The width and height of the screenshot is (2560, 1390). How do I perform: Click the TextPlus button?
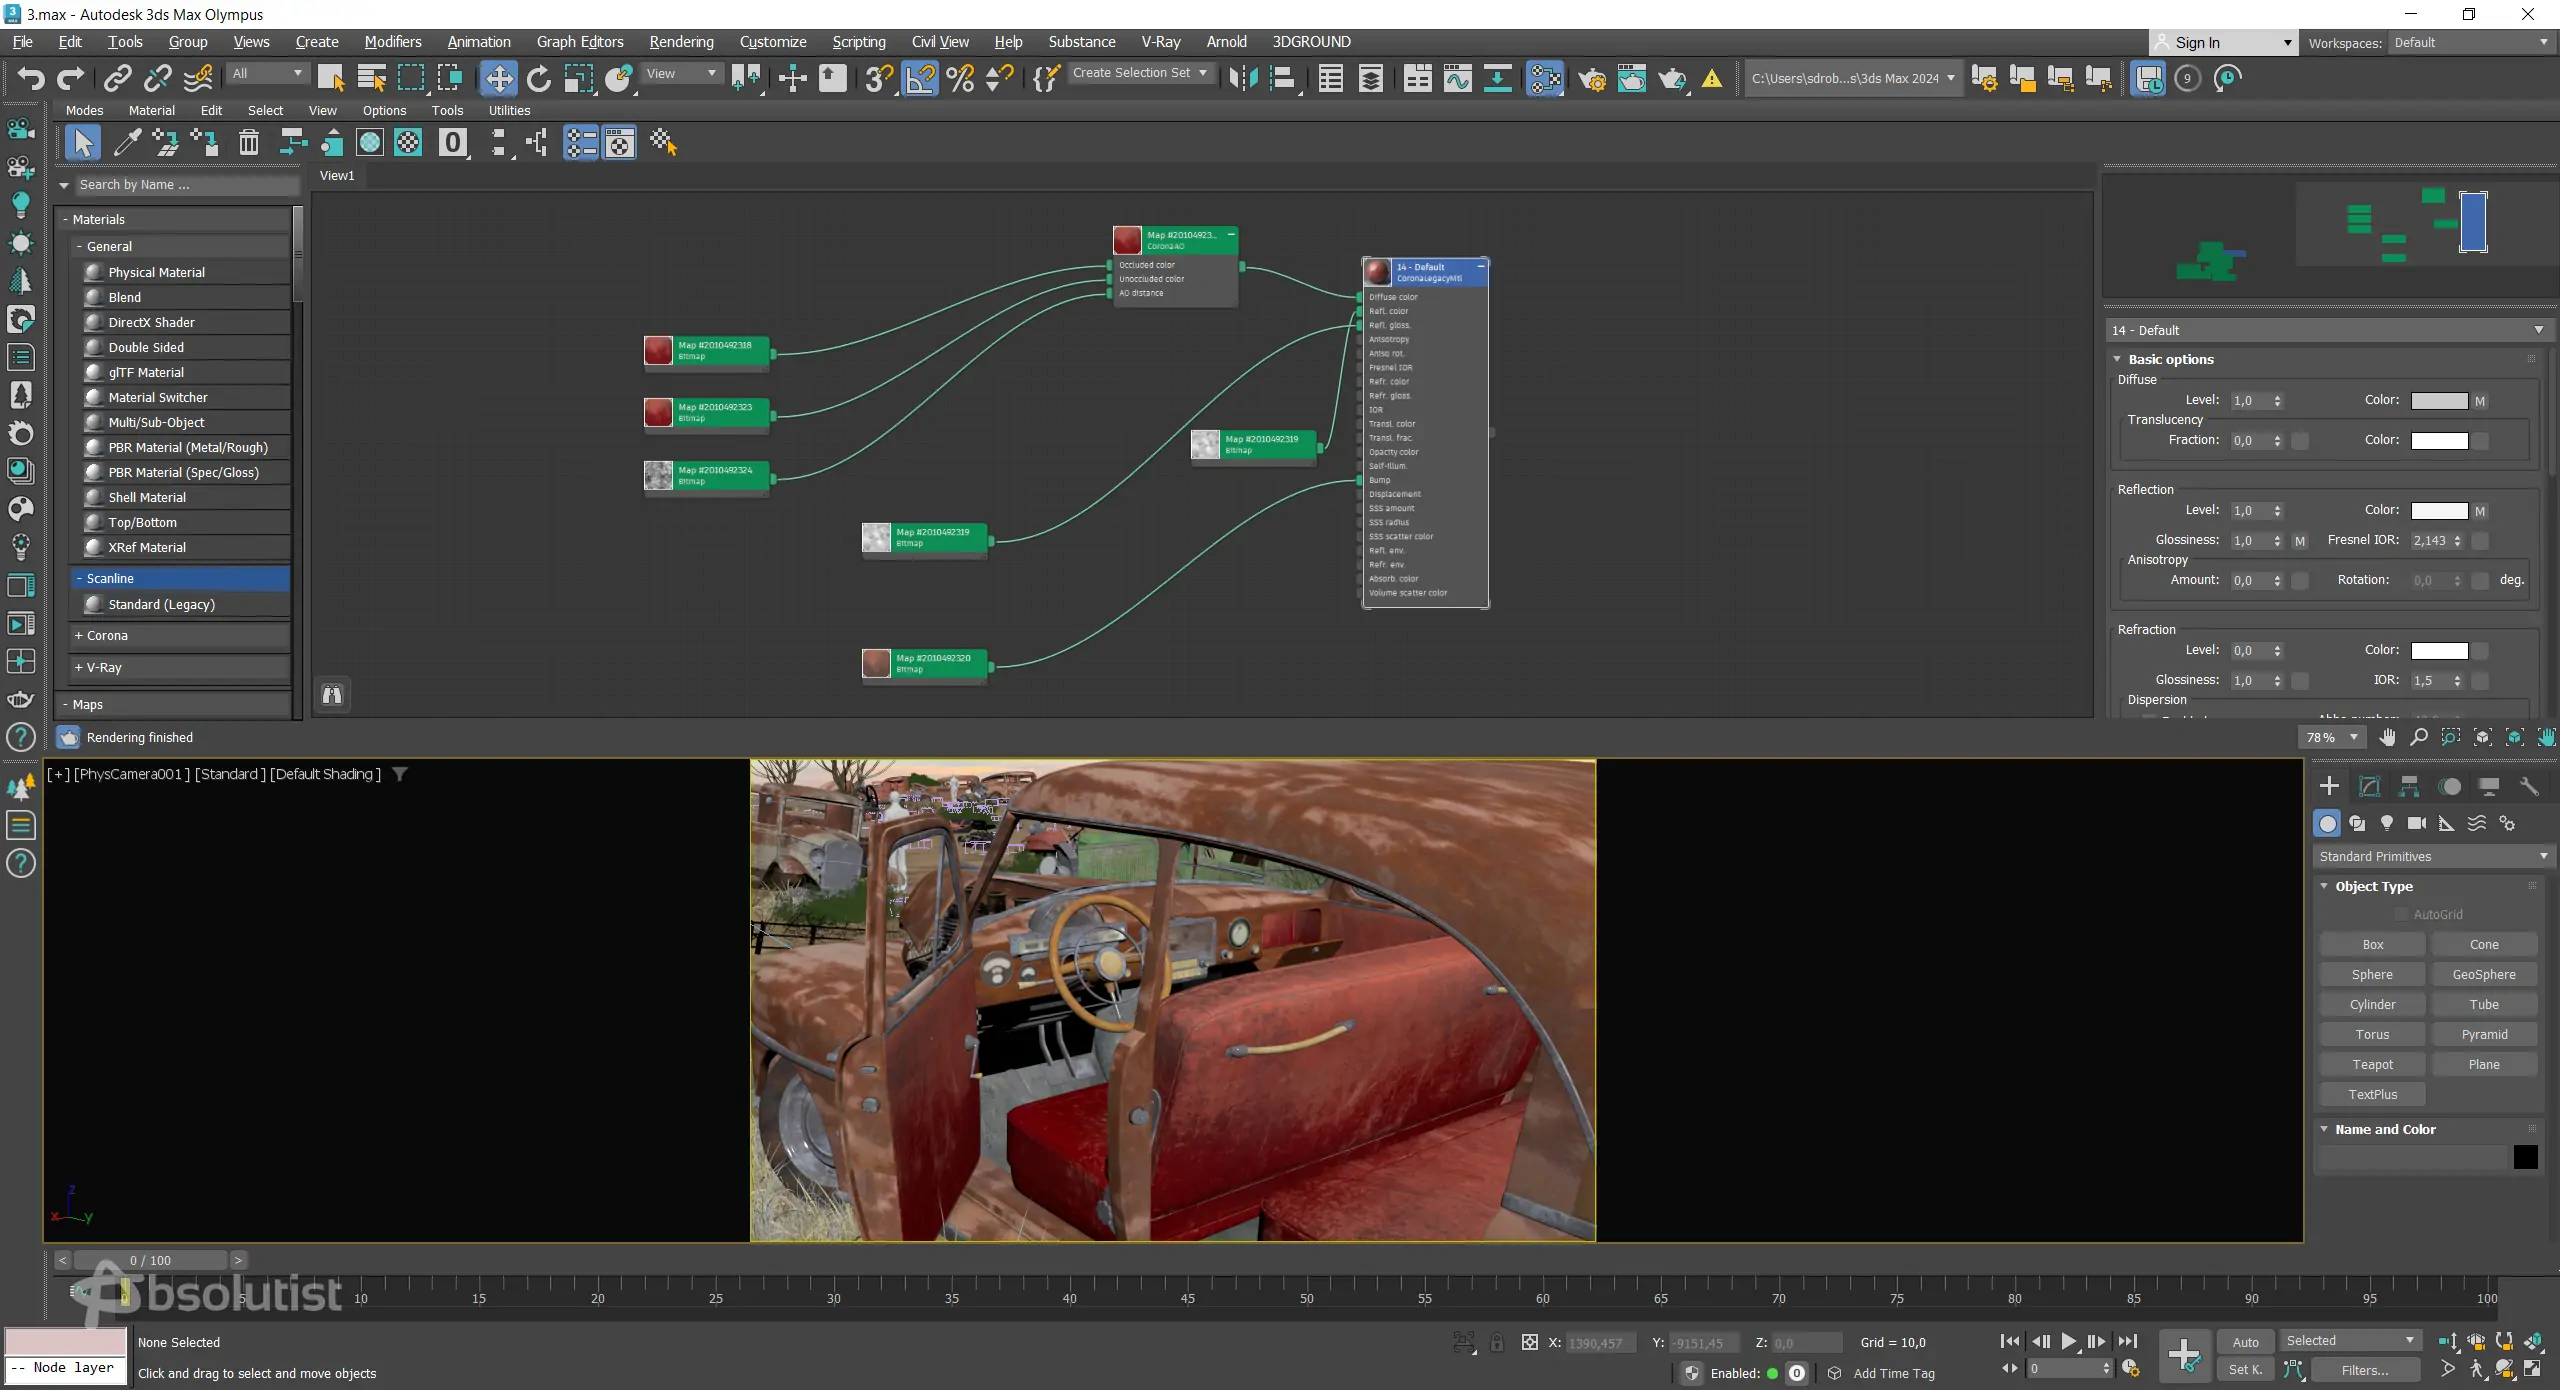tap(2372, 1094)
